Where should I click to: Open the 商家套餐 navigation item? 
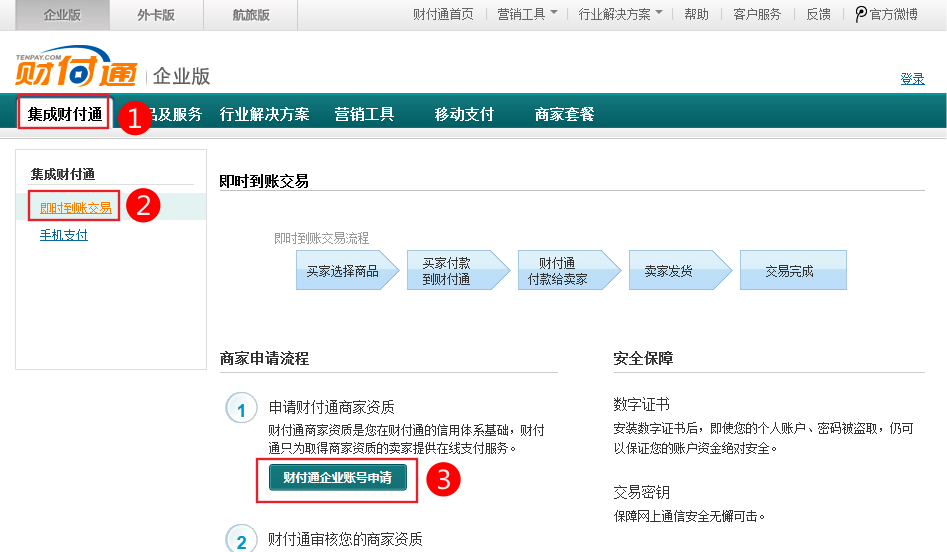tap(564, 114)
